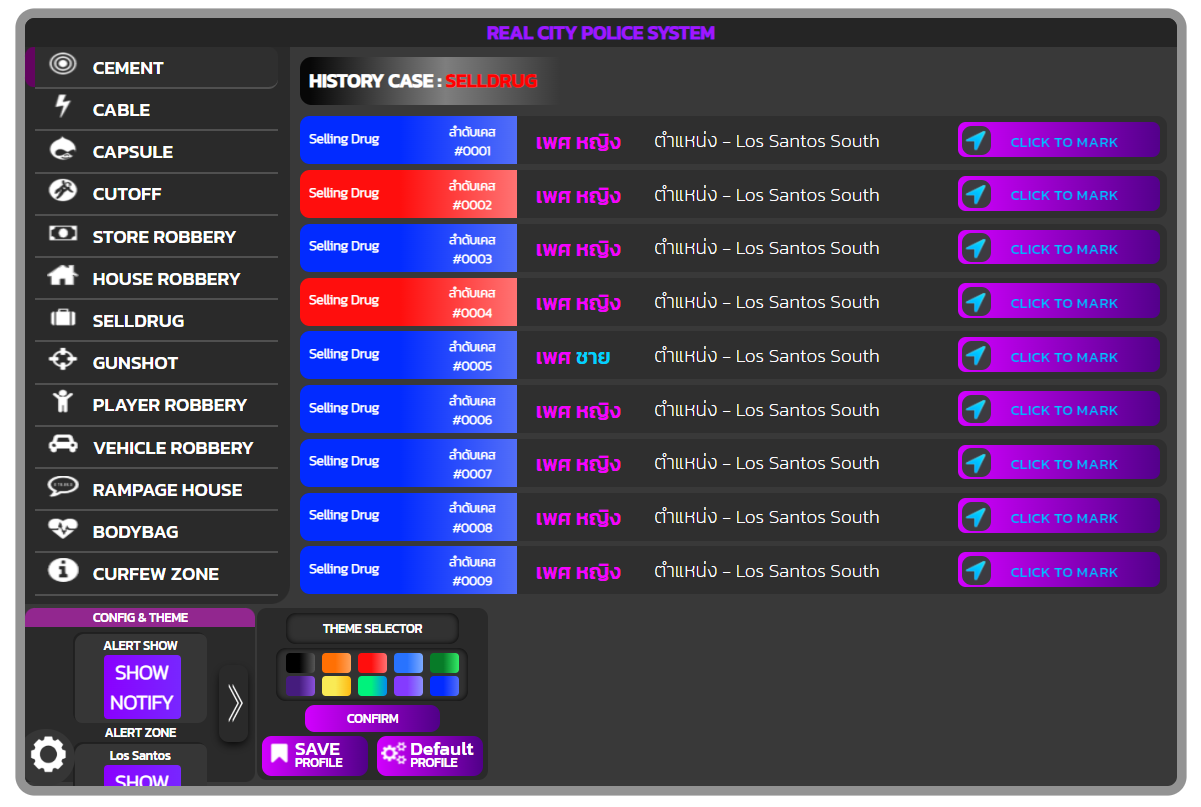Click the CONFIRM theme button
1201x807 pixels.
pos(371,718)
